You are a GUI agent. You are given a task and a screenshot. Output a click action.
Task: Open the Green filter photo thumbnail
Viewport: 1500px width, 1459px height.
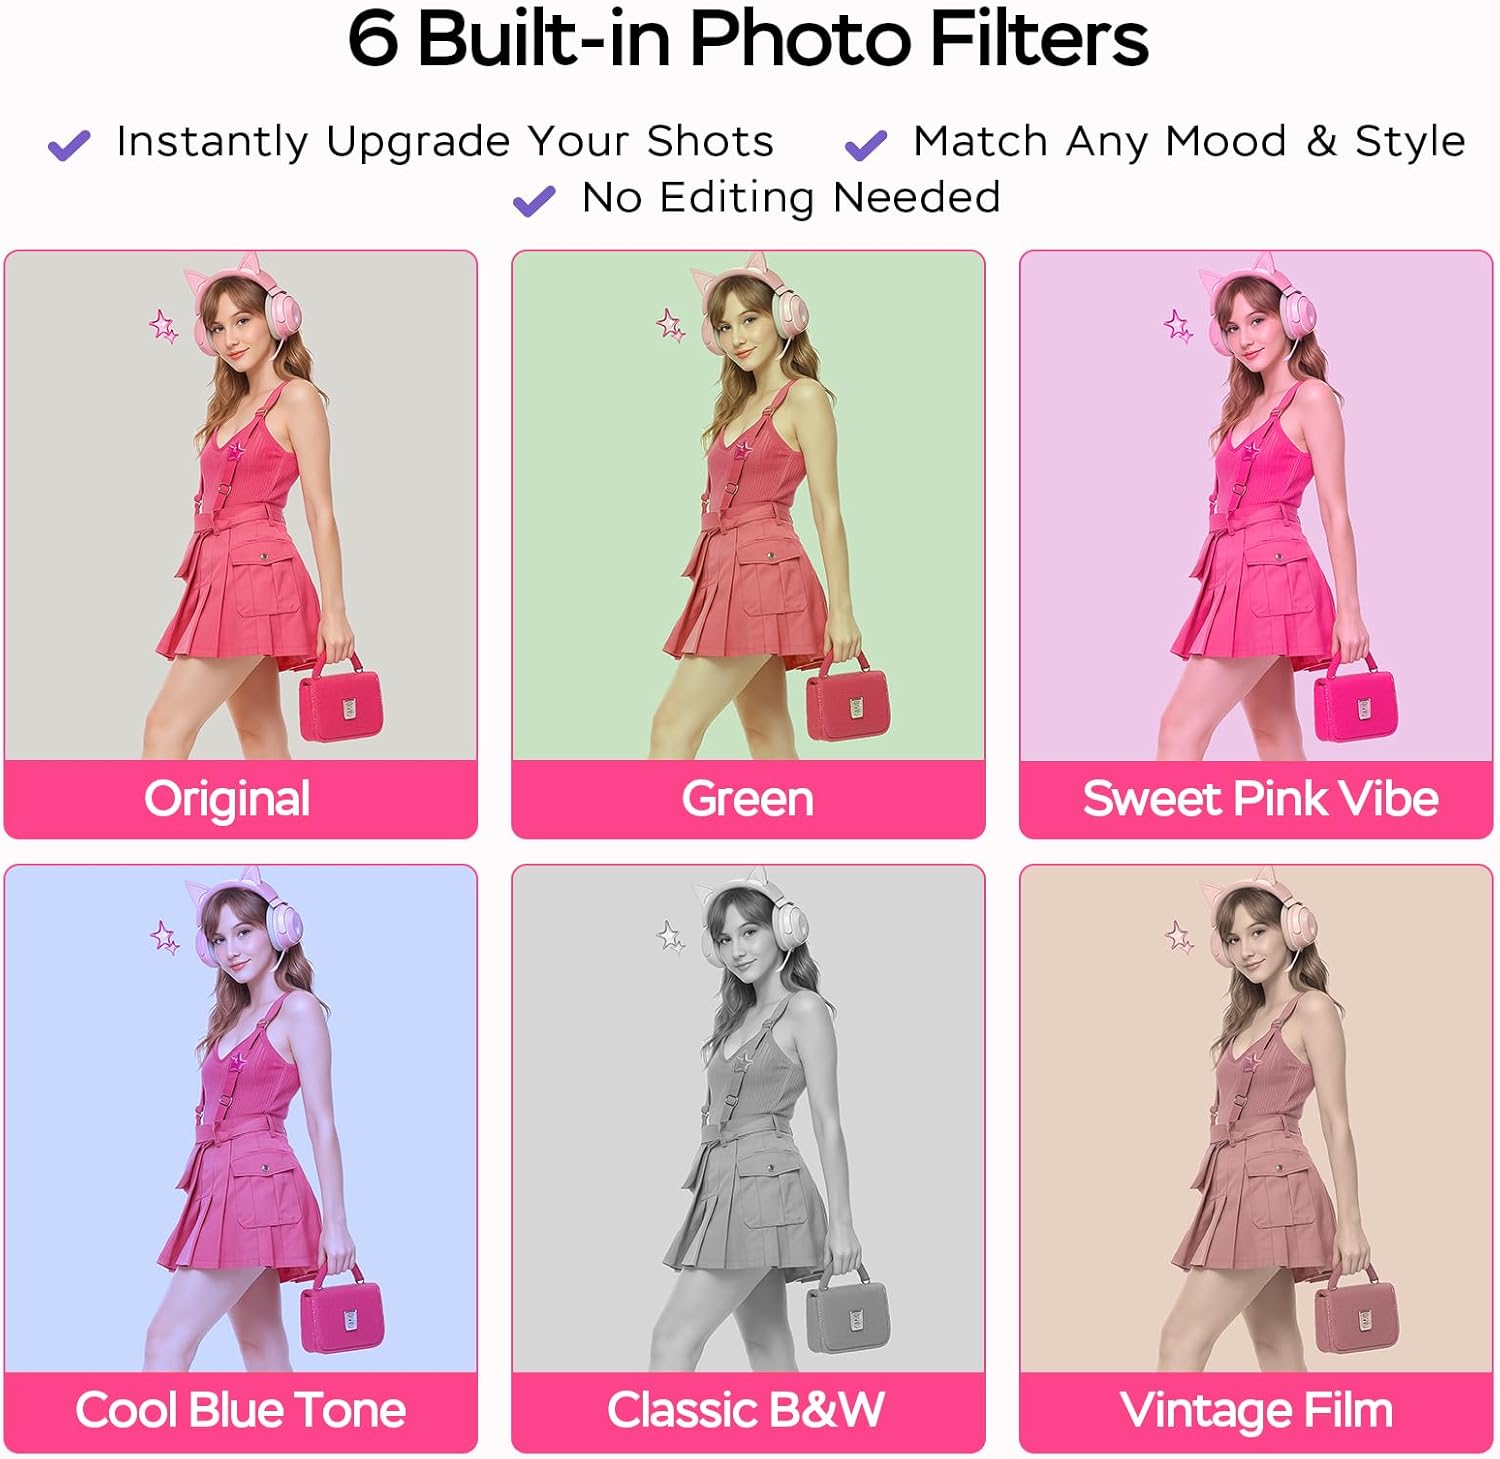coord(748,506)
